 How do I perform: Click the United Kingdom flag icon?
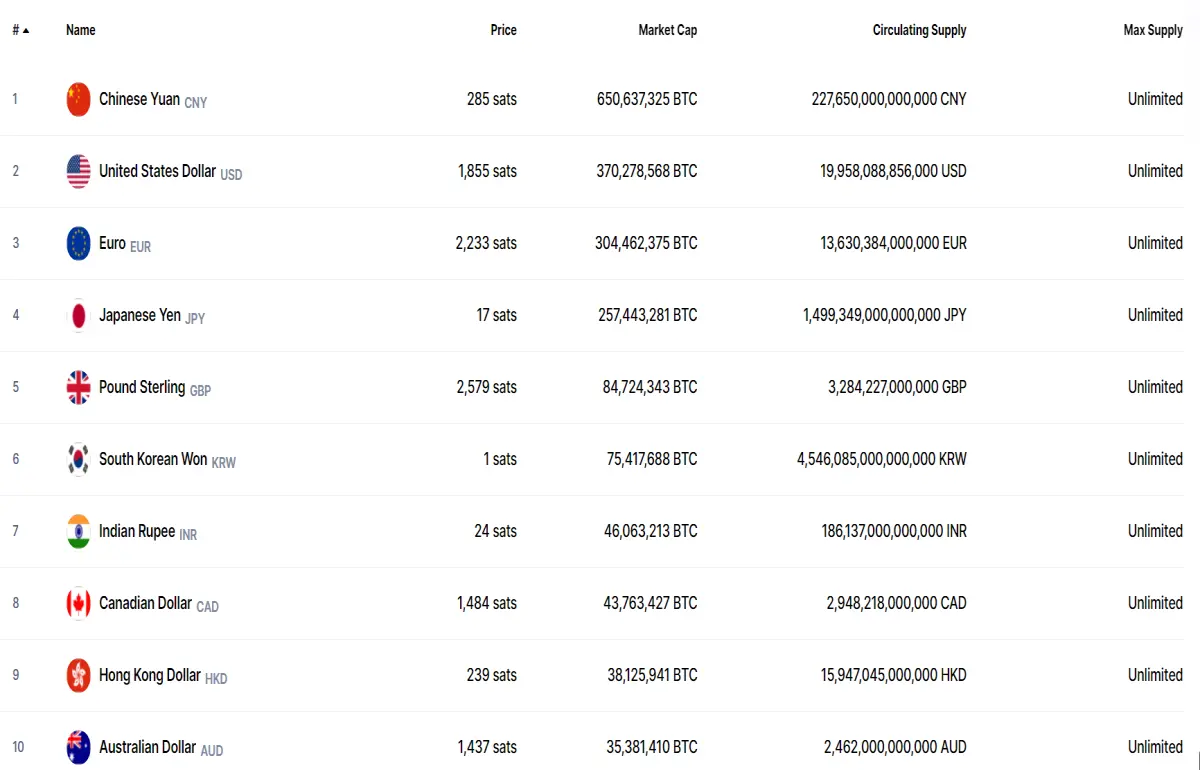coord(79,387)
